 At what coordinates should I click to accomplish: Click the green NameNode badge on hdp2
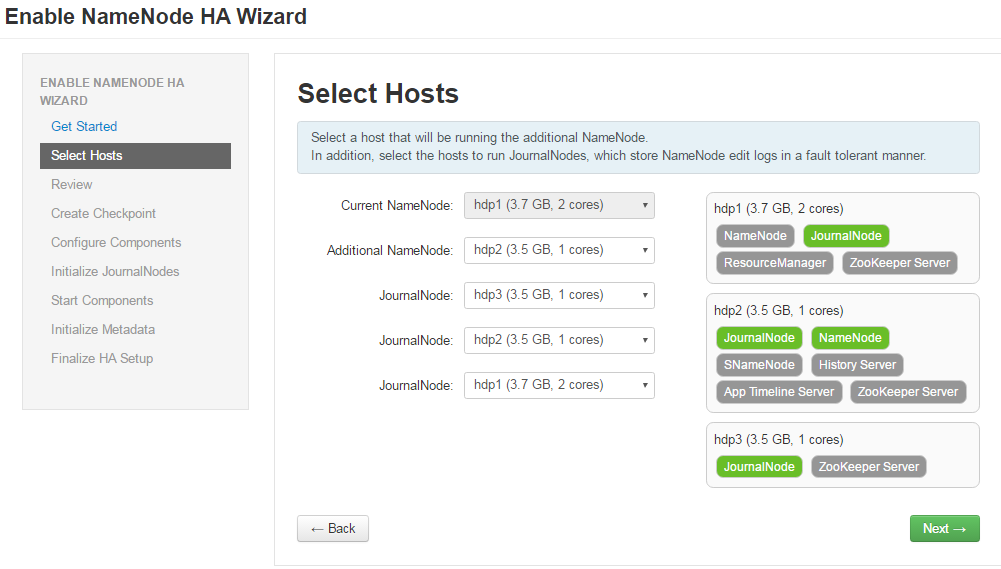tap(850, 338)
